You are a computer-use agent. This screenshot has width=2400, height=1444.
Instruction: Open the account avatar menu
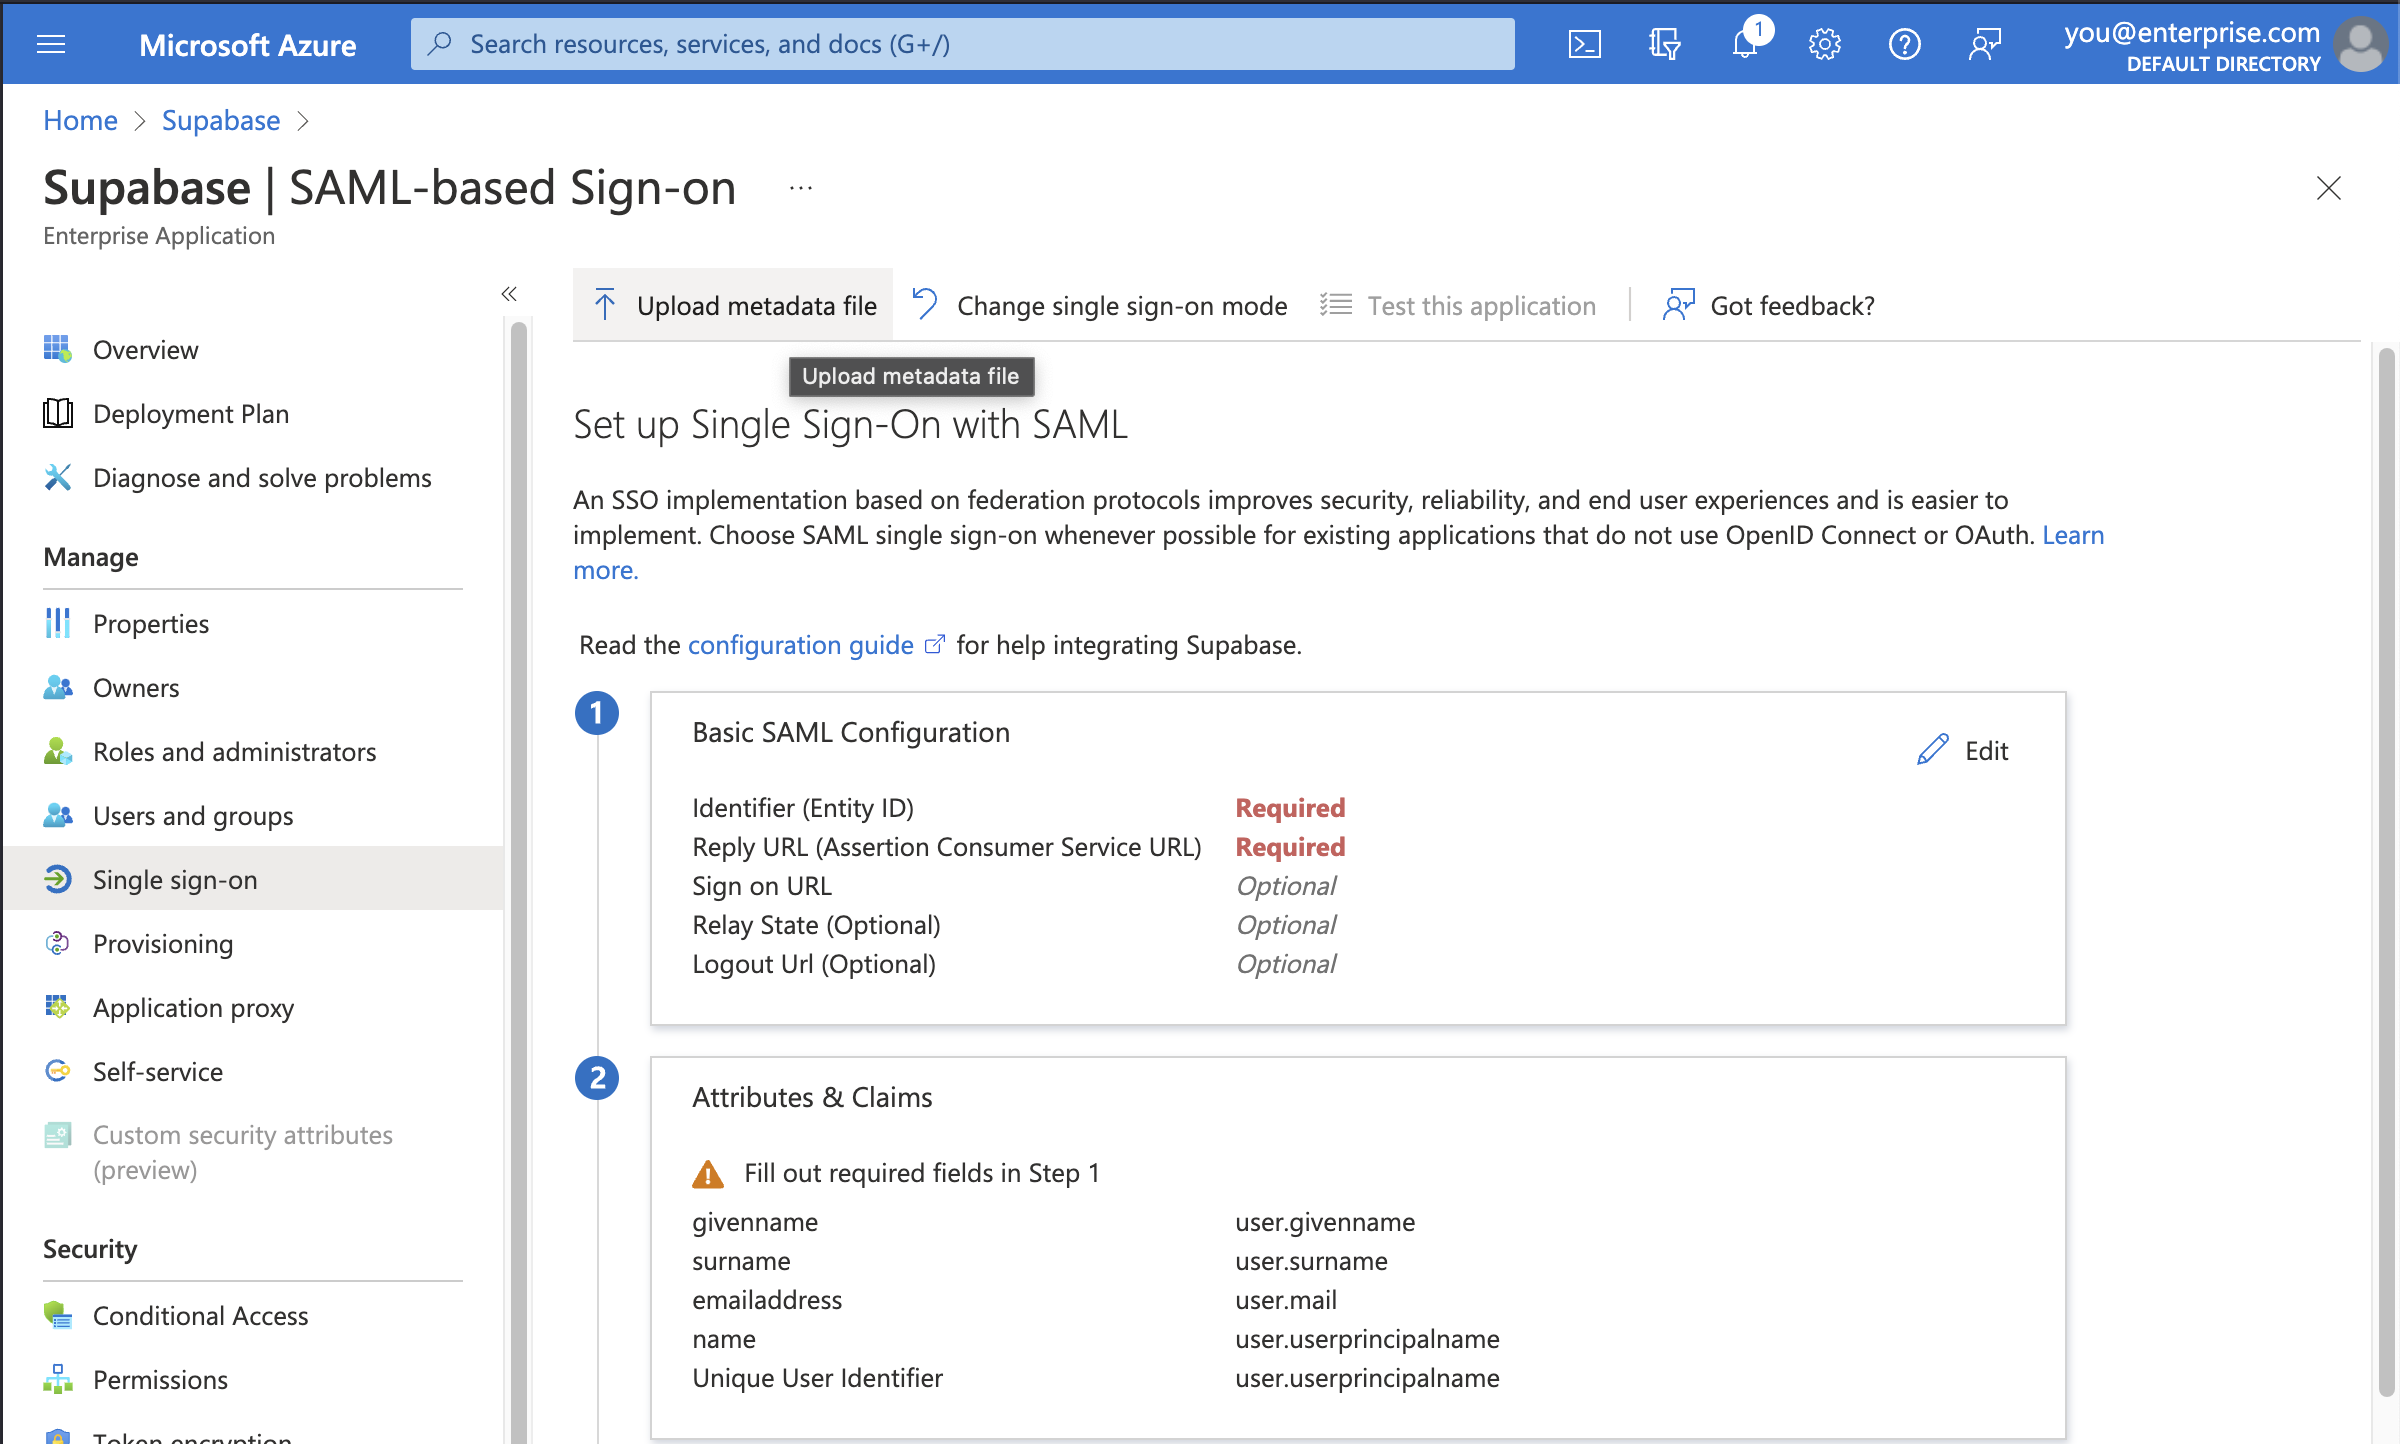[x=2361, y=44]
